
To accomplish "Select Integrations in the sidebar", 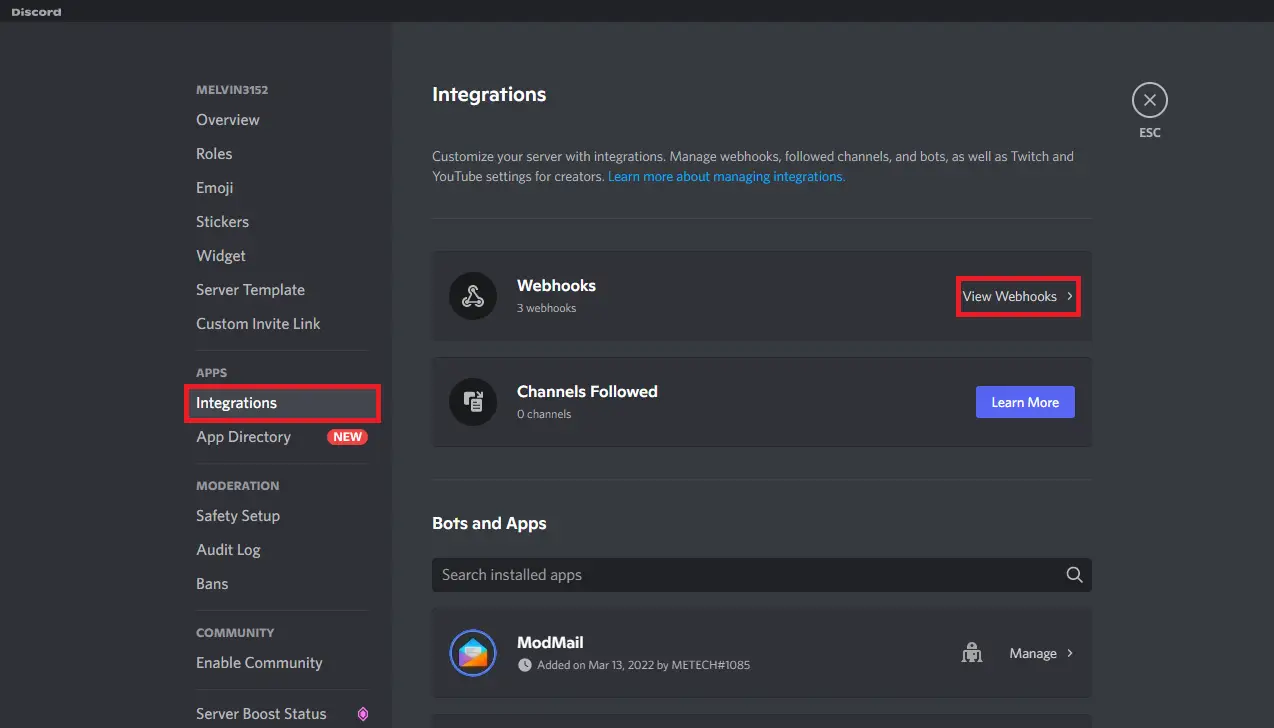I will [282, 403].
